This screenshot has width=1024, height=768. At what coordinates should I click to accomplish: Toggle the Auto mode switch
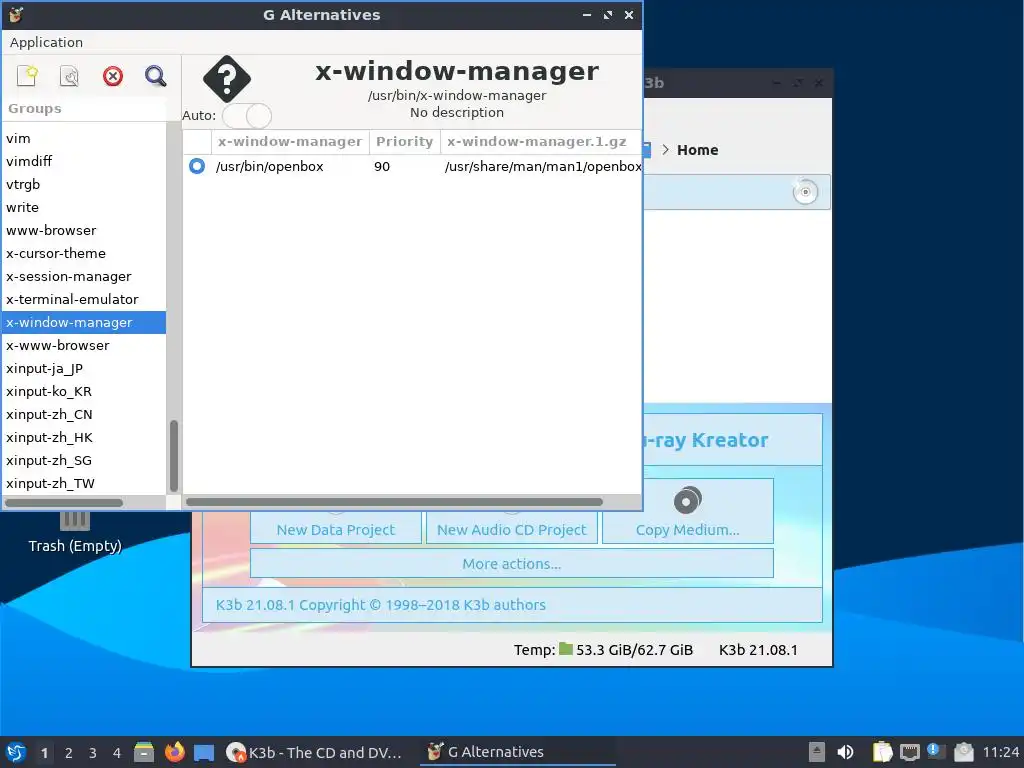[247, 116]
